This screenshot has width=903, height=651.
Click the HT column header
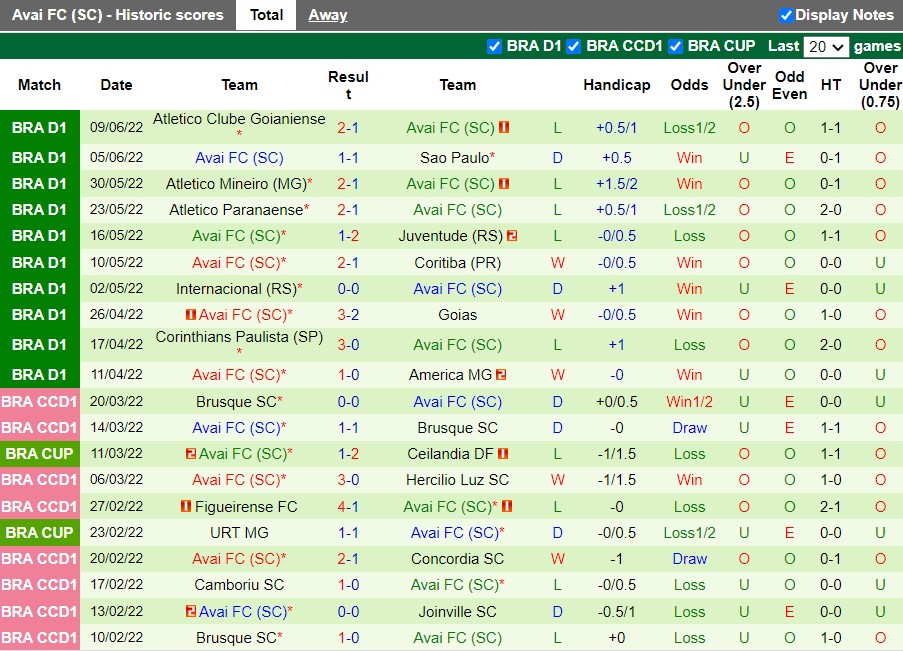831,85
